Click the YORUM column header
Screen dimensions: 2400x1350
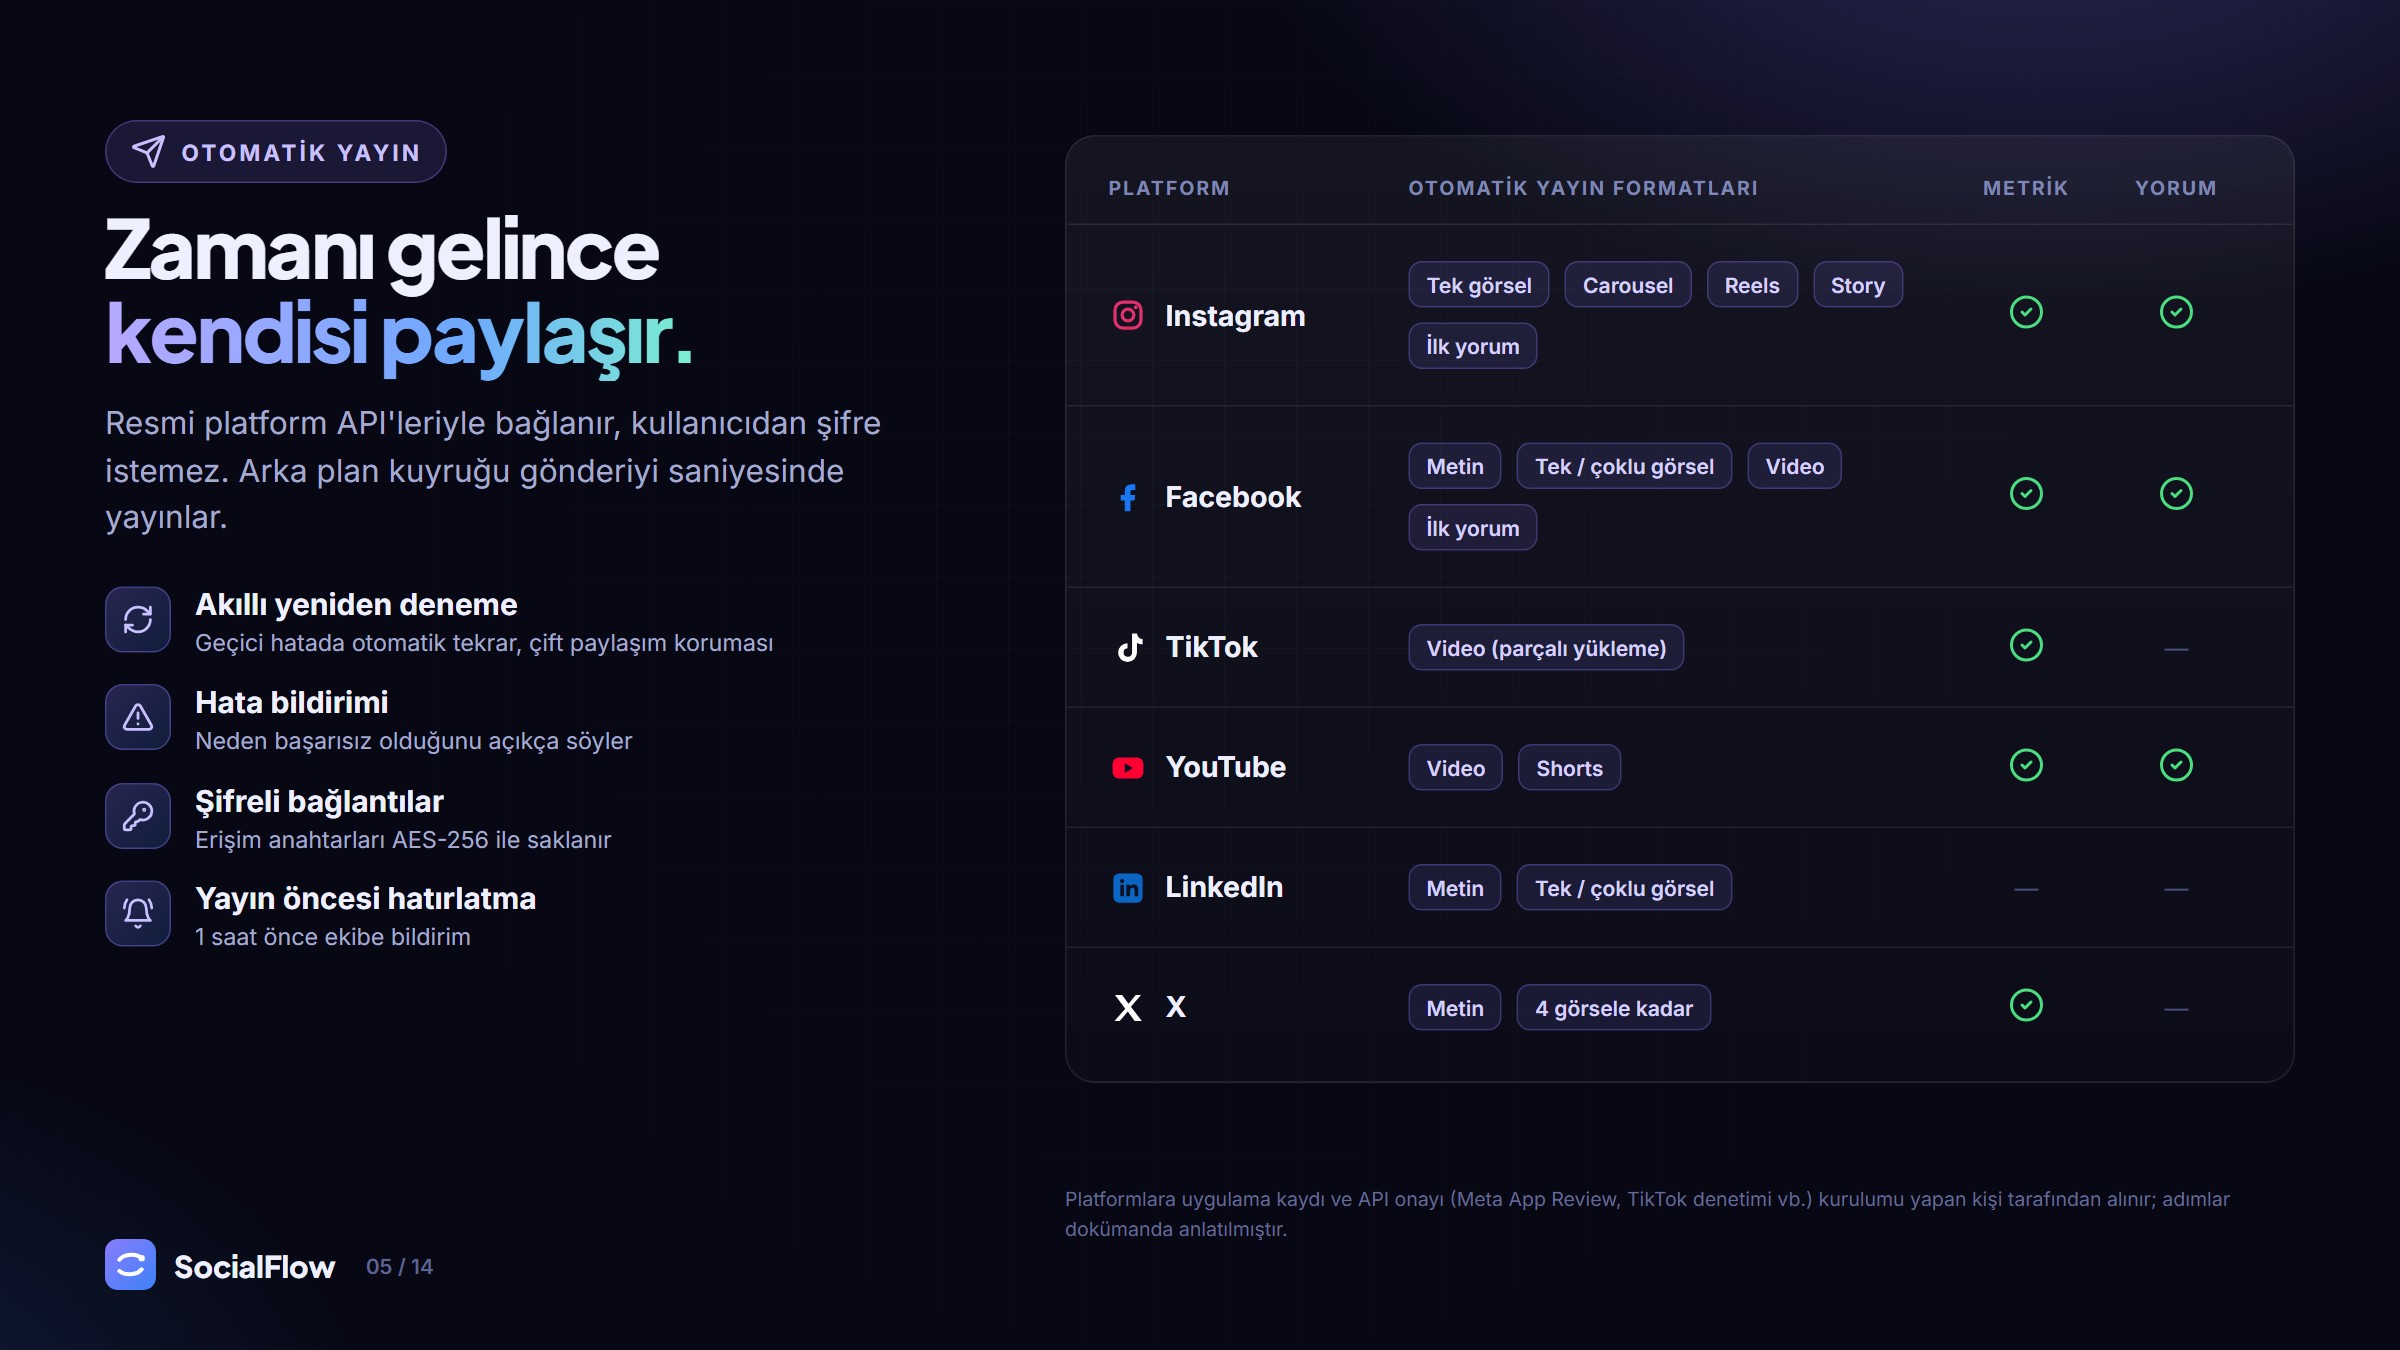tap(2176, 188)
